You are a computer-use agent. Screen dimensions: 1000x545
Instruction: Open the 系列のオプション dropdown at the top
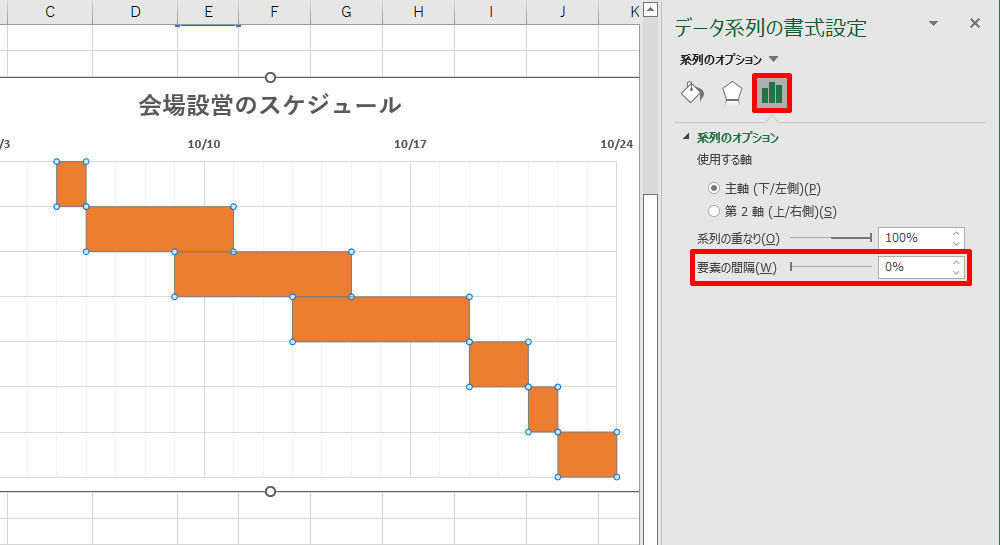tap(774, 59)
